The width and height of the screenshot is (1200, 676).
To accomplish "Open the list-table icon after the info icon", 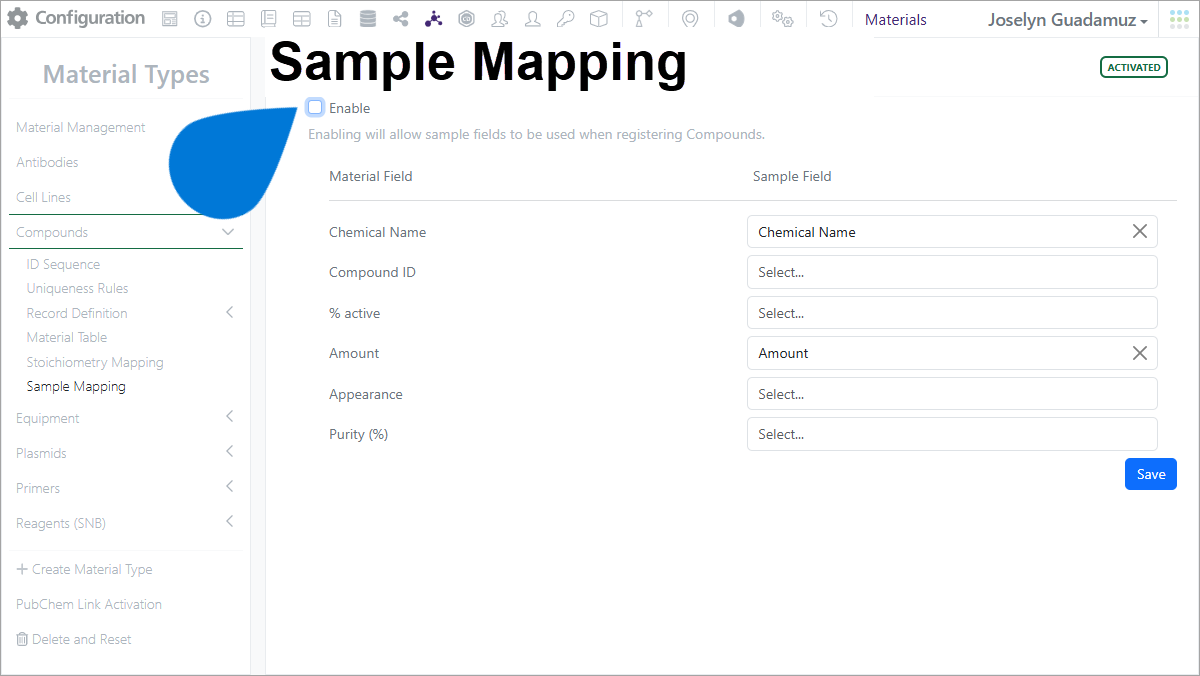I will [235, 19].
